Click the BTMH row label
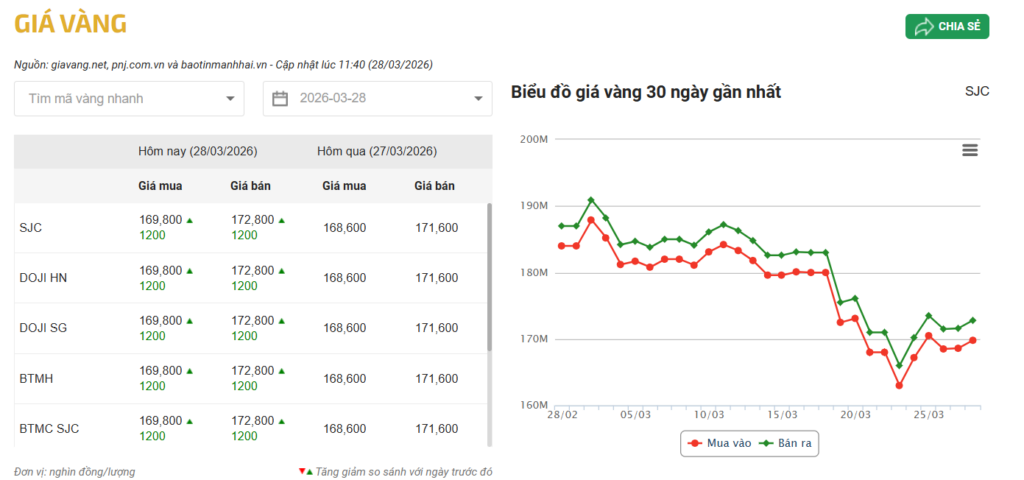Viewport: 1024px width, 480px height. click(x=36, y=379)
